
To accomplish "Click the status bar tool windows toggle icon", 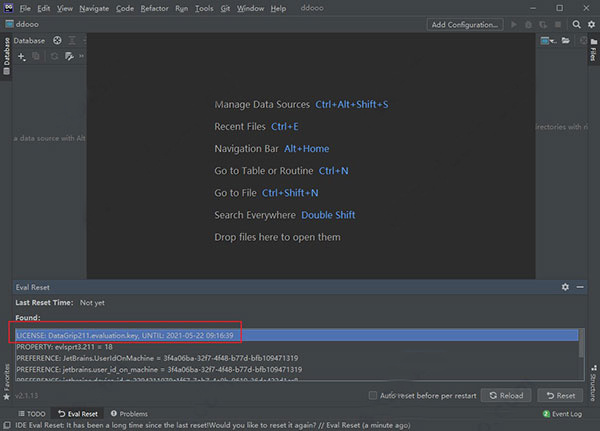I will [7, 425].
